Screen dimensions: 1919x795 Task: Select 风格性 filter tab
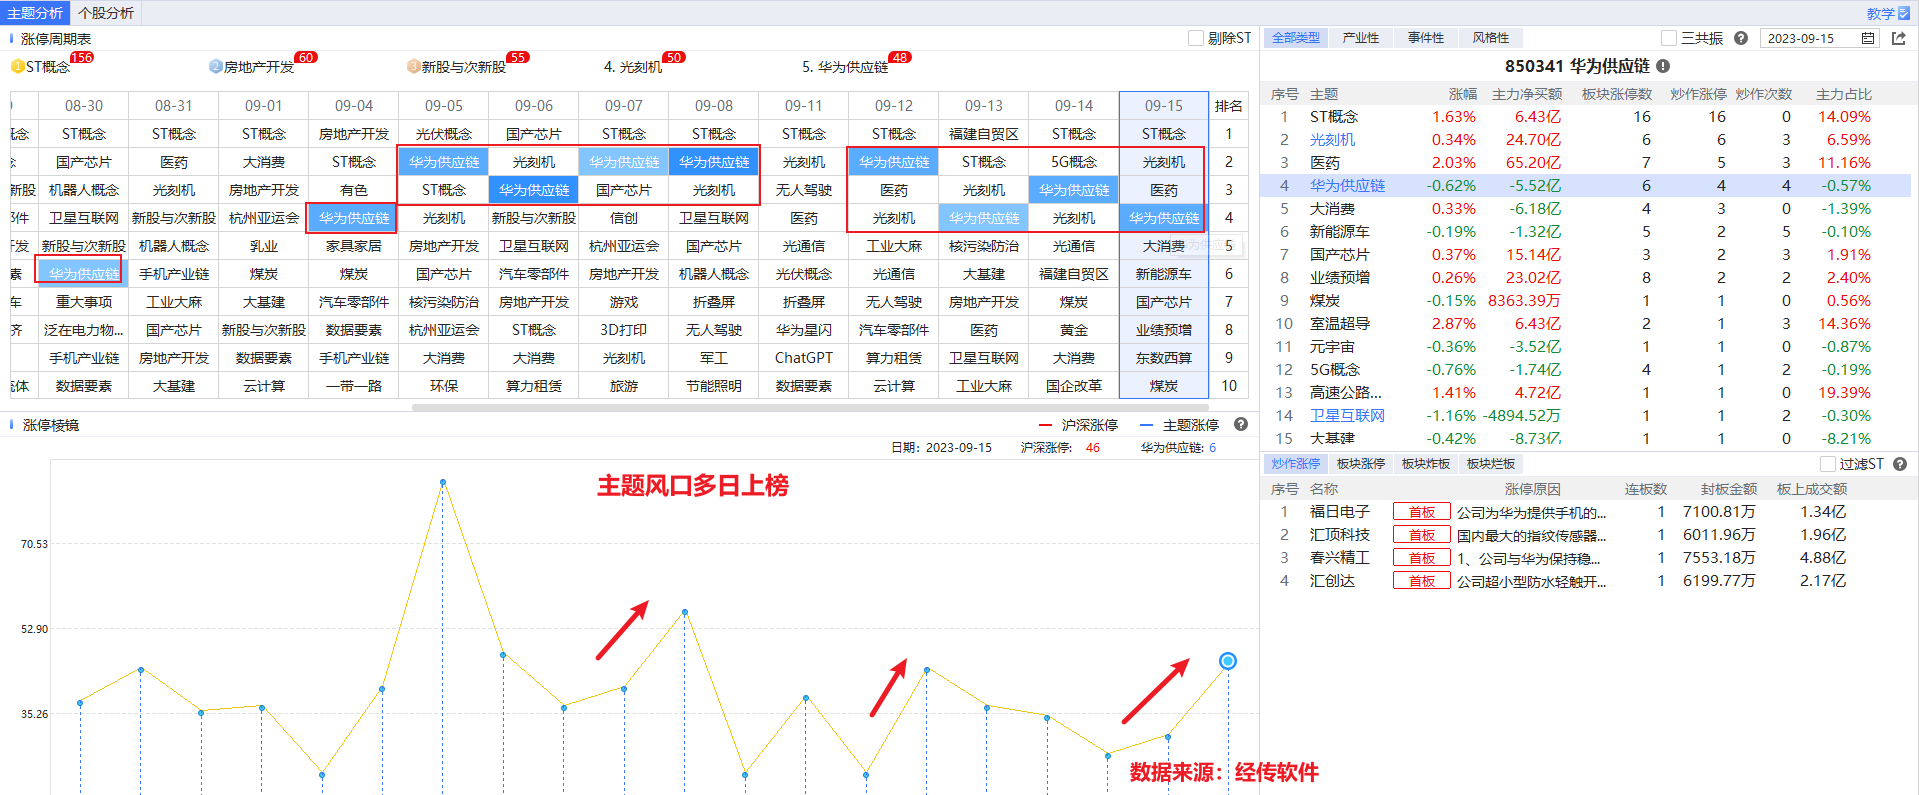(1491, 38)
